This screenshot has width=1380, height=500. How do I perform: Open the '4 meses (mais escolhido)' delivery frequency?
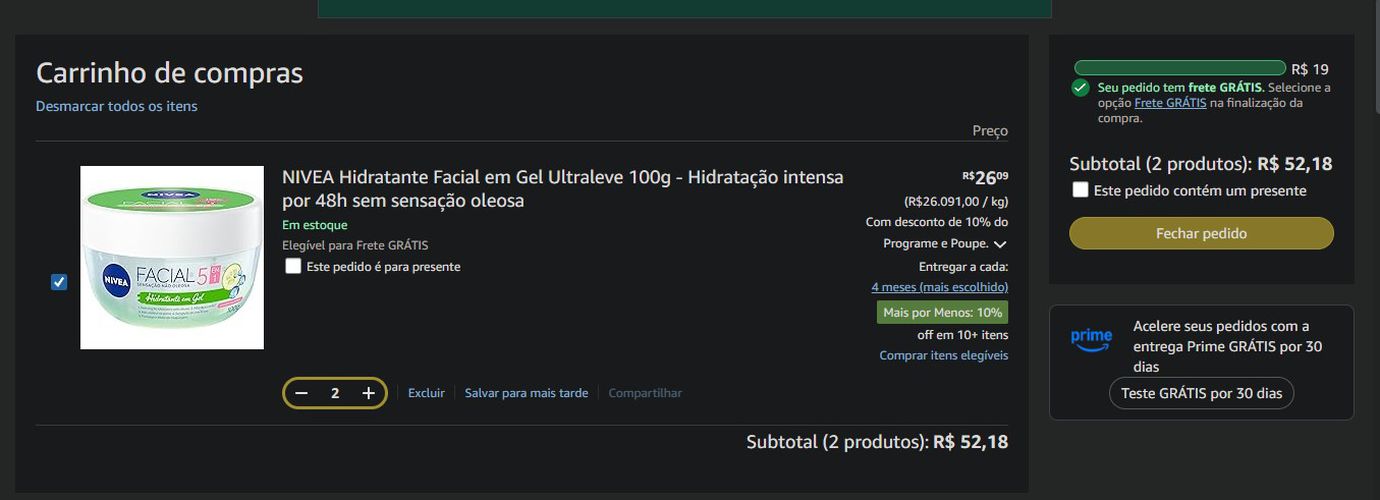[940, 287]
